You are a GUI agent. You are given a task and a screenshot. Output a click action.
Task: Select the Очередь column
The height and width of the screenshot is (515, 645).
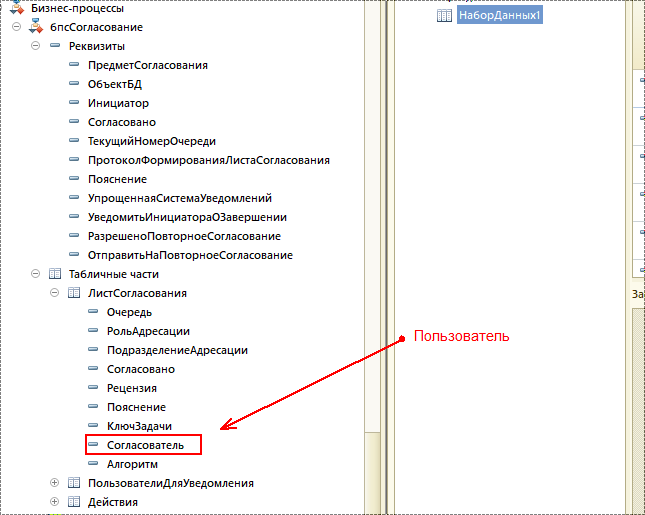point(129,312)
